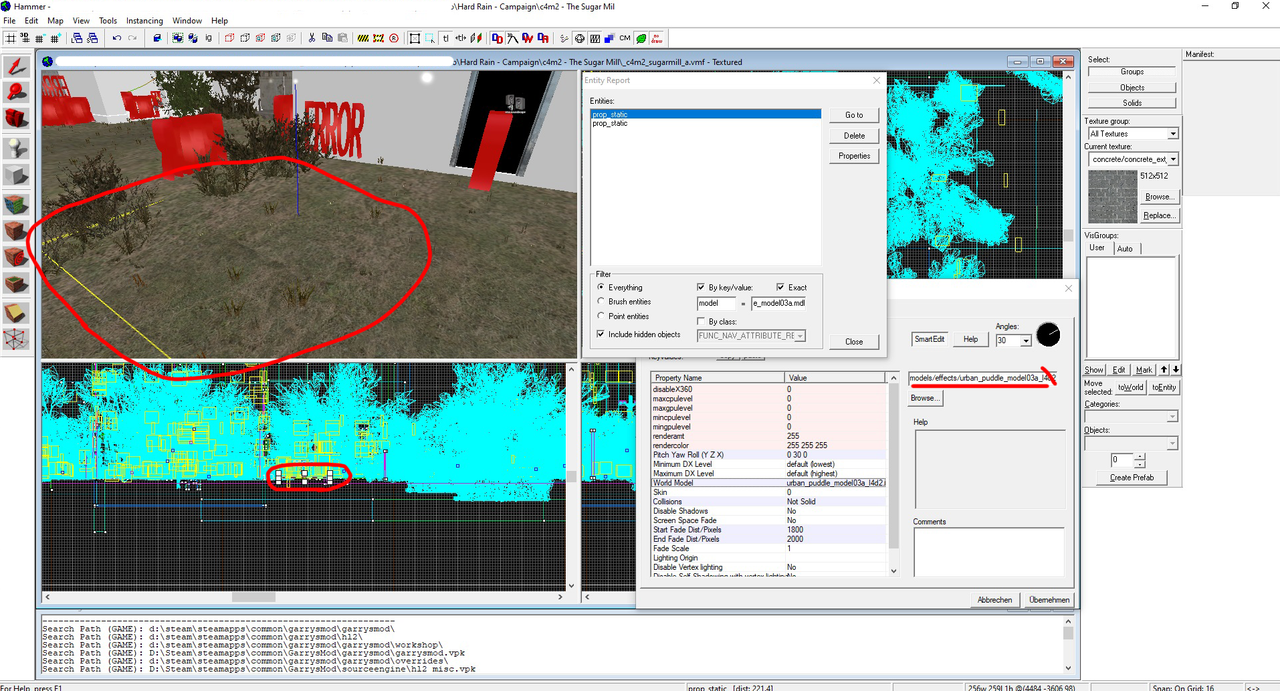This screenshot has width=1280, height=691.
Task: Click the larger grid toolbar icon
Action: [x=56, y=38]
